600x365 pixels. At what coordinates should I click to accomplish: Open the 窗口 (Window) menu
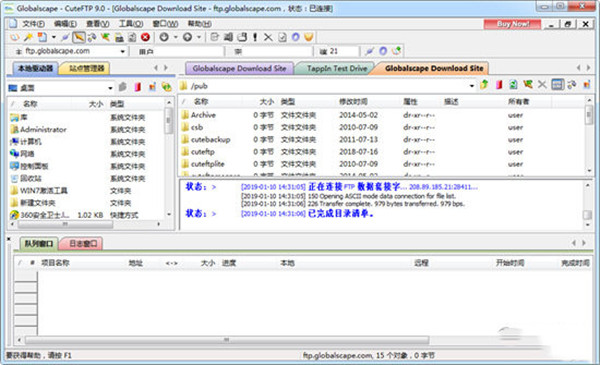[165, 24]
